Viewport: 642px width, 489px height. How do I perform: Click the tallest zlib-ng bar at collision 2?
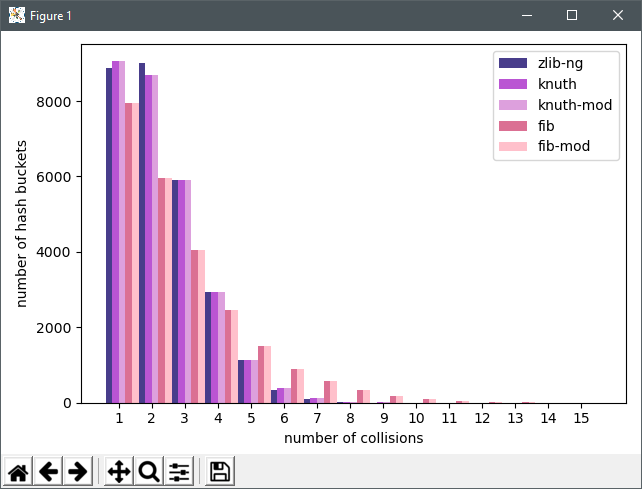142,233
